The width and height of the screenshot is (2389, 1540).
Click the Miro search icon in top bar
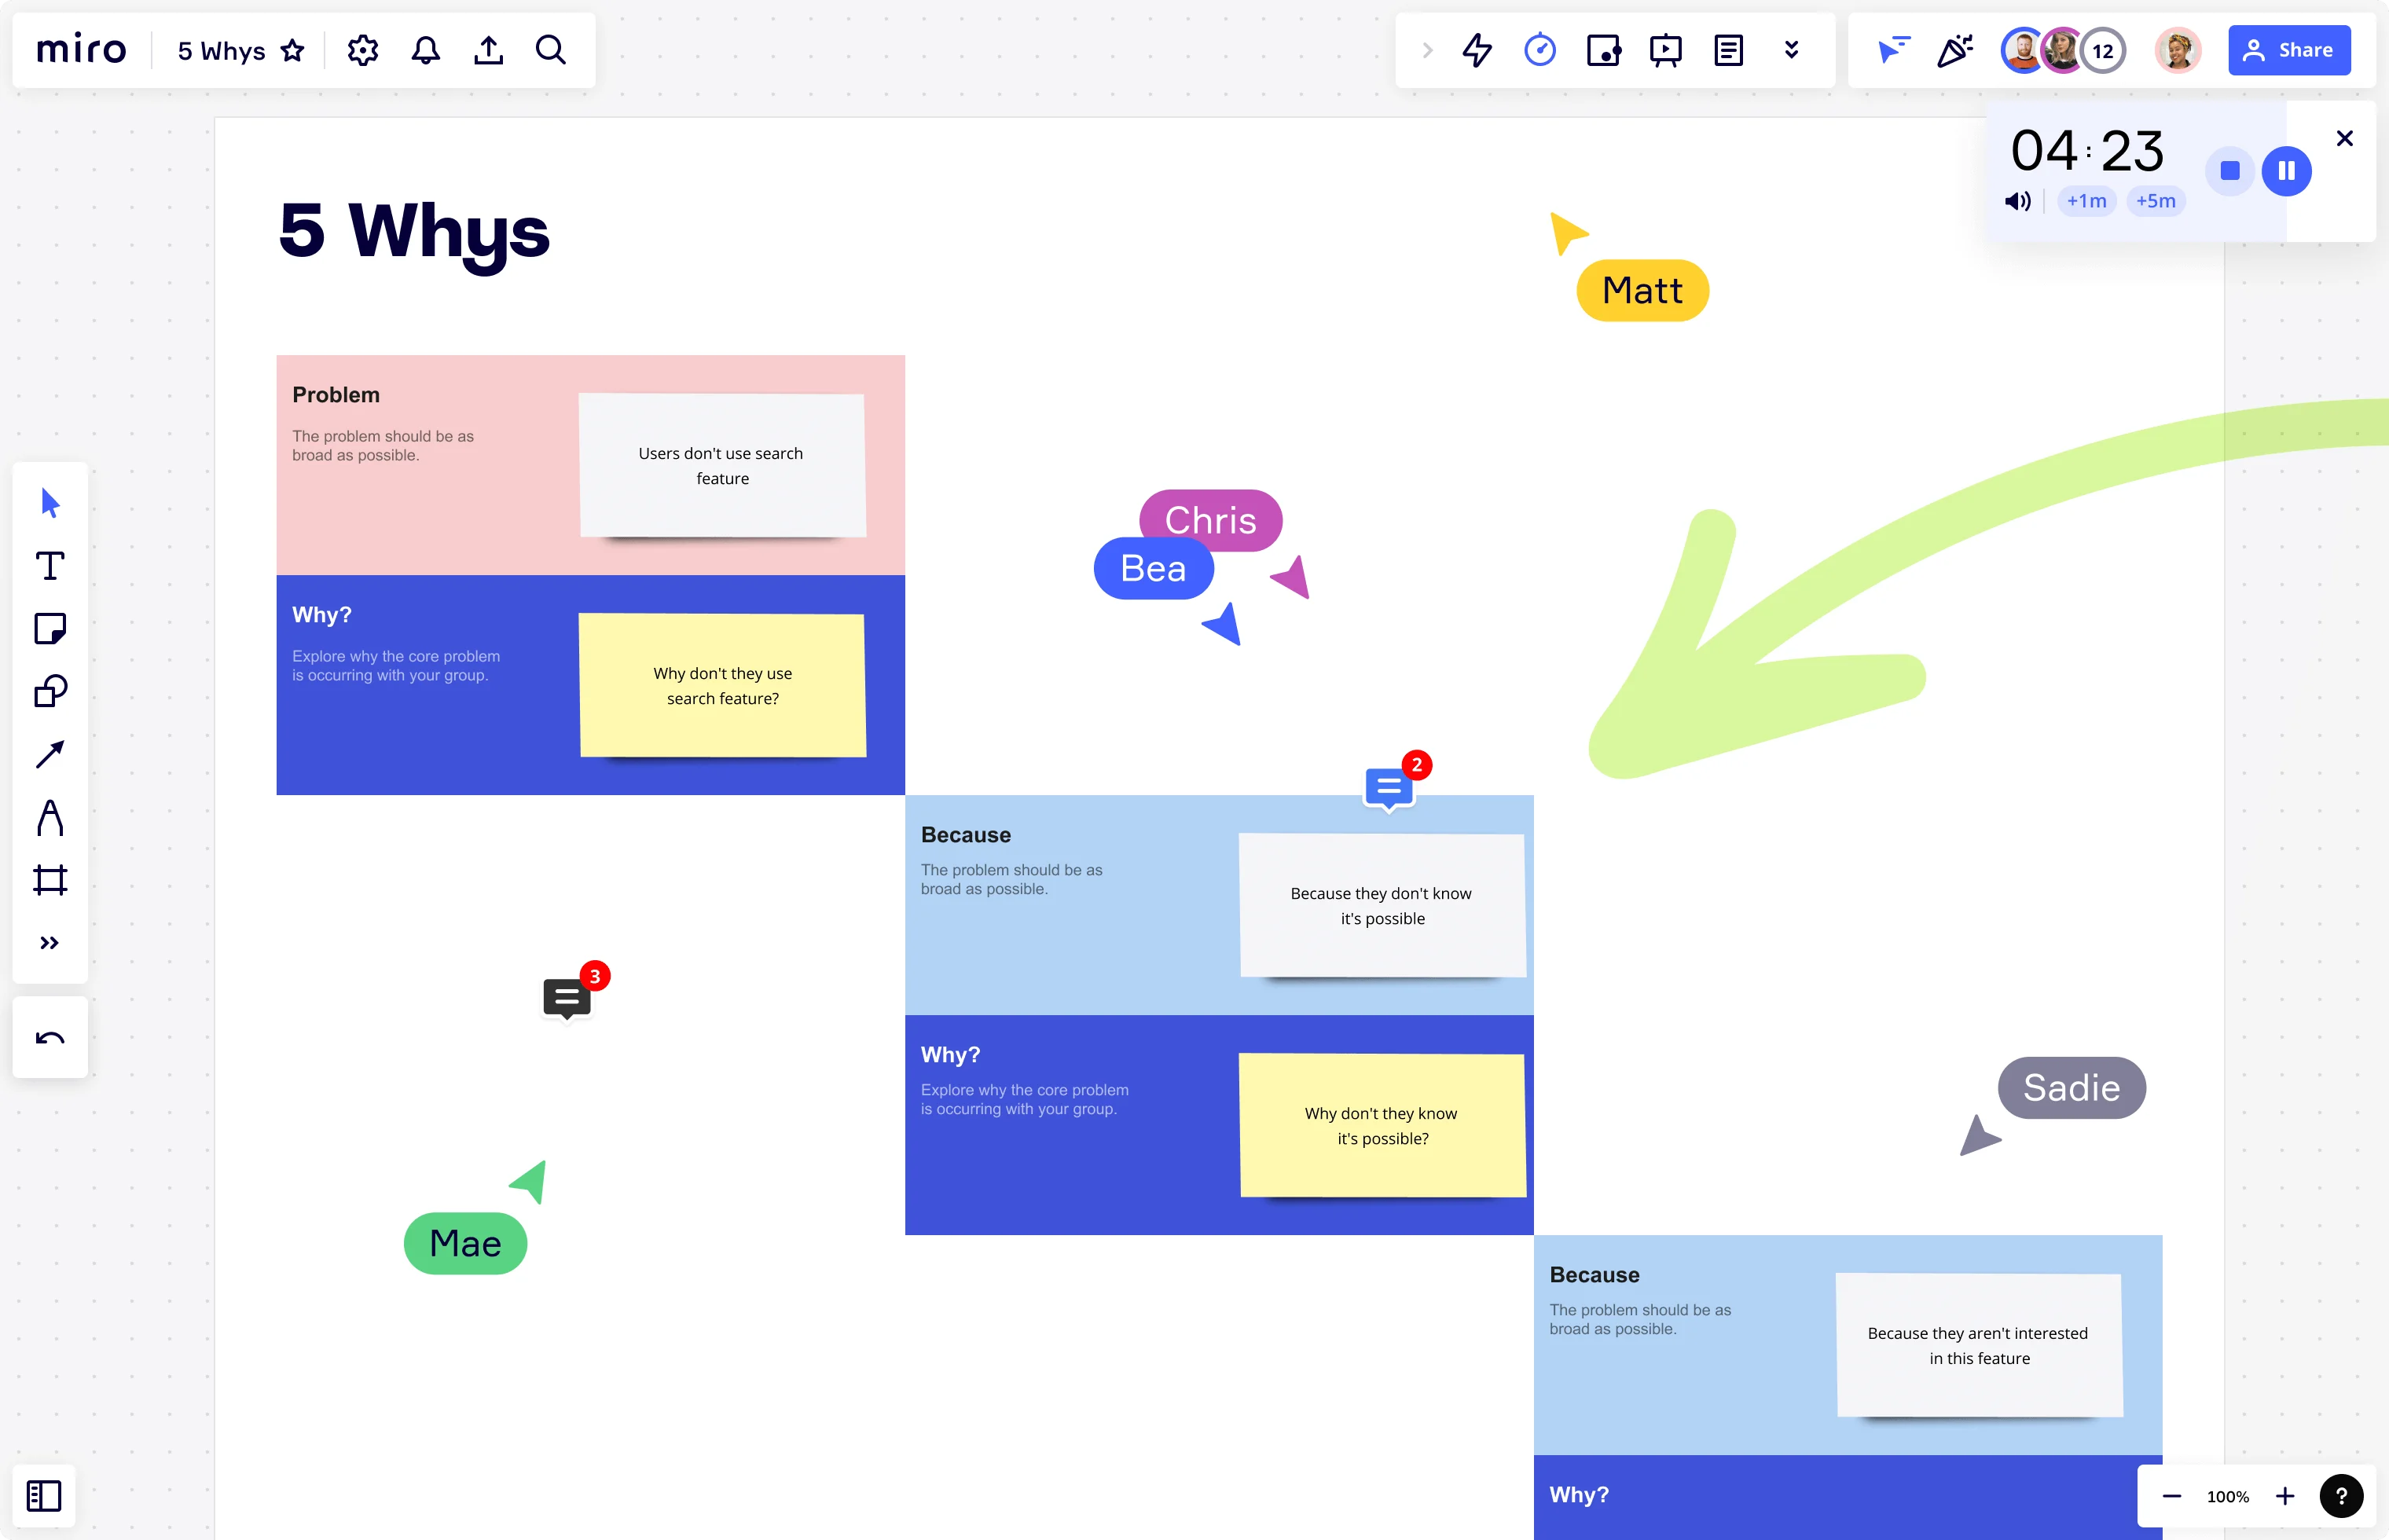pos(550,49)
